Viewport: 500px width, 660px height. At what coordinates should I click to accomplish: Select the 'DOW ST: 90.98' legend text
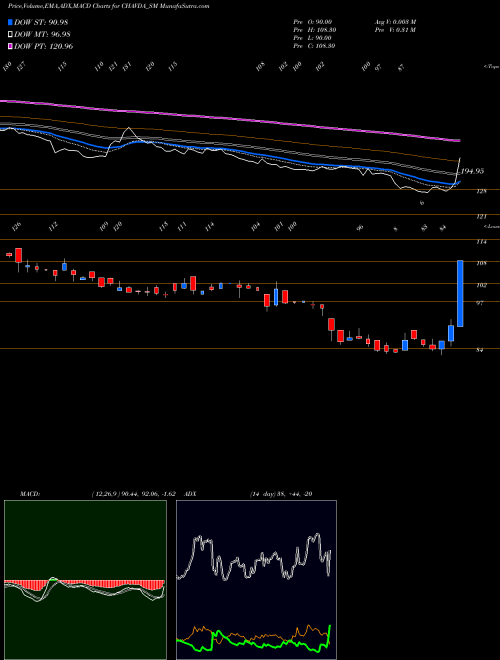41,22
